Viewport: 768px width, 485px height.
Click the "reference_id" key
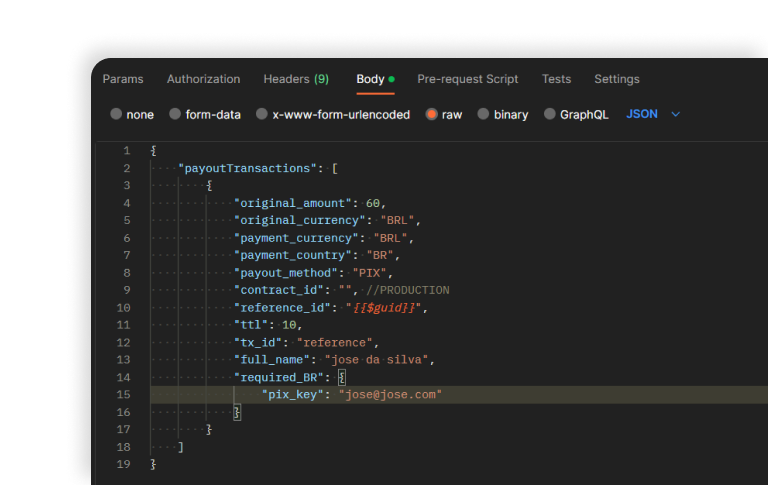click(283, 308)
